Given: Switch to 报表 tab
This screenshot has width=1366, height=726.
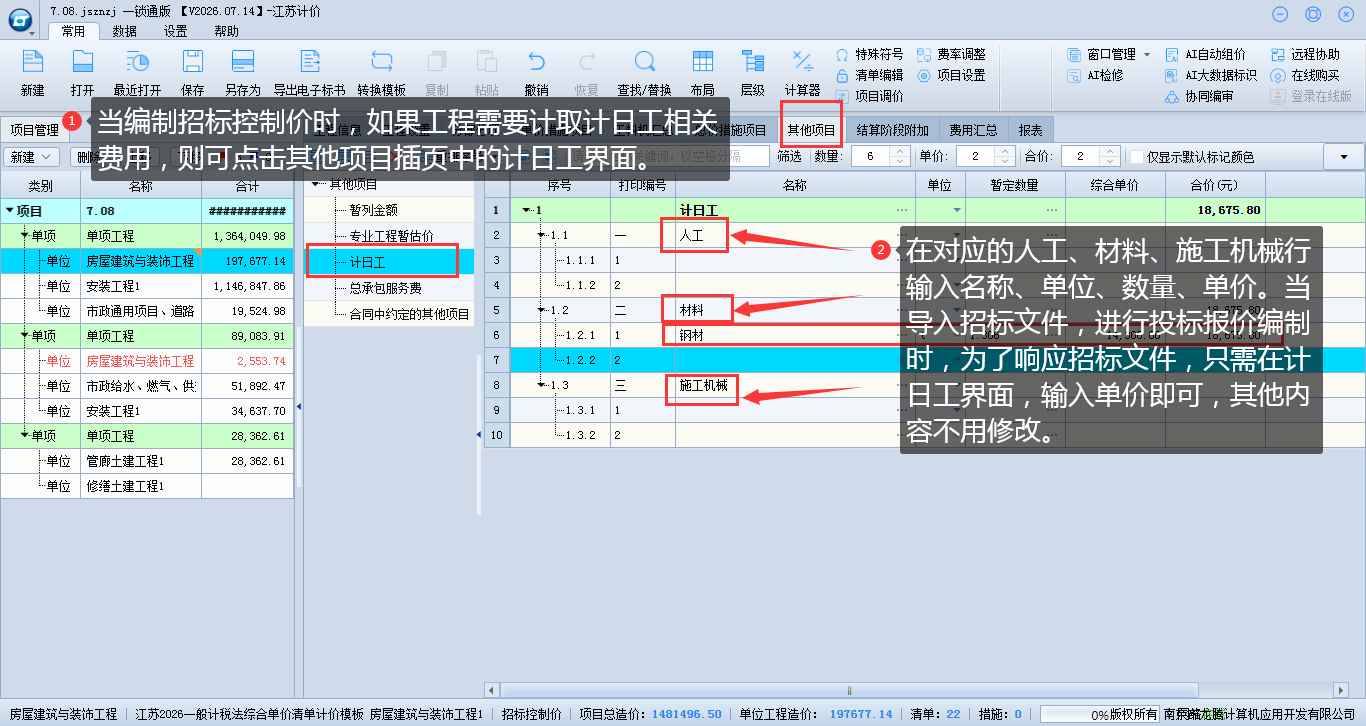Looking at the screenshot, I should [1030, 130].
